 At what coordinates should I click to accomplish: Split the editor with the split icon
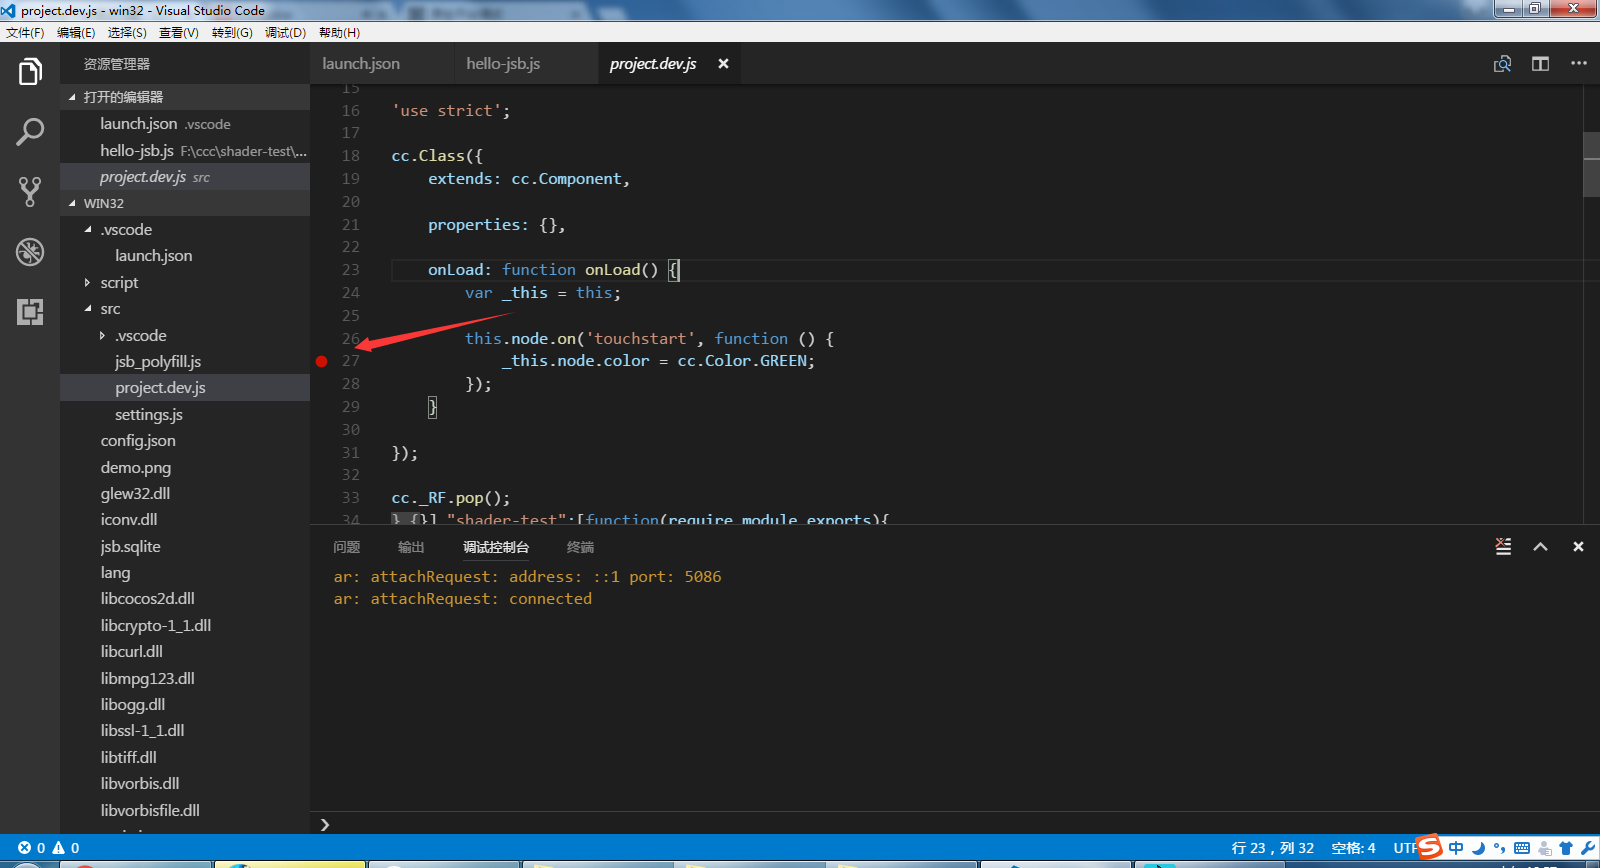click(x=1540, y=64)
